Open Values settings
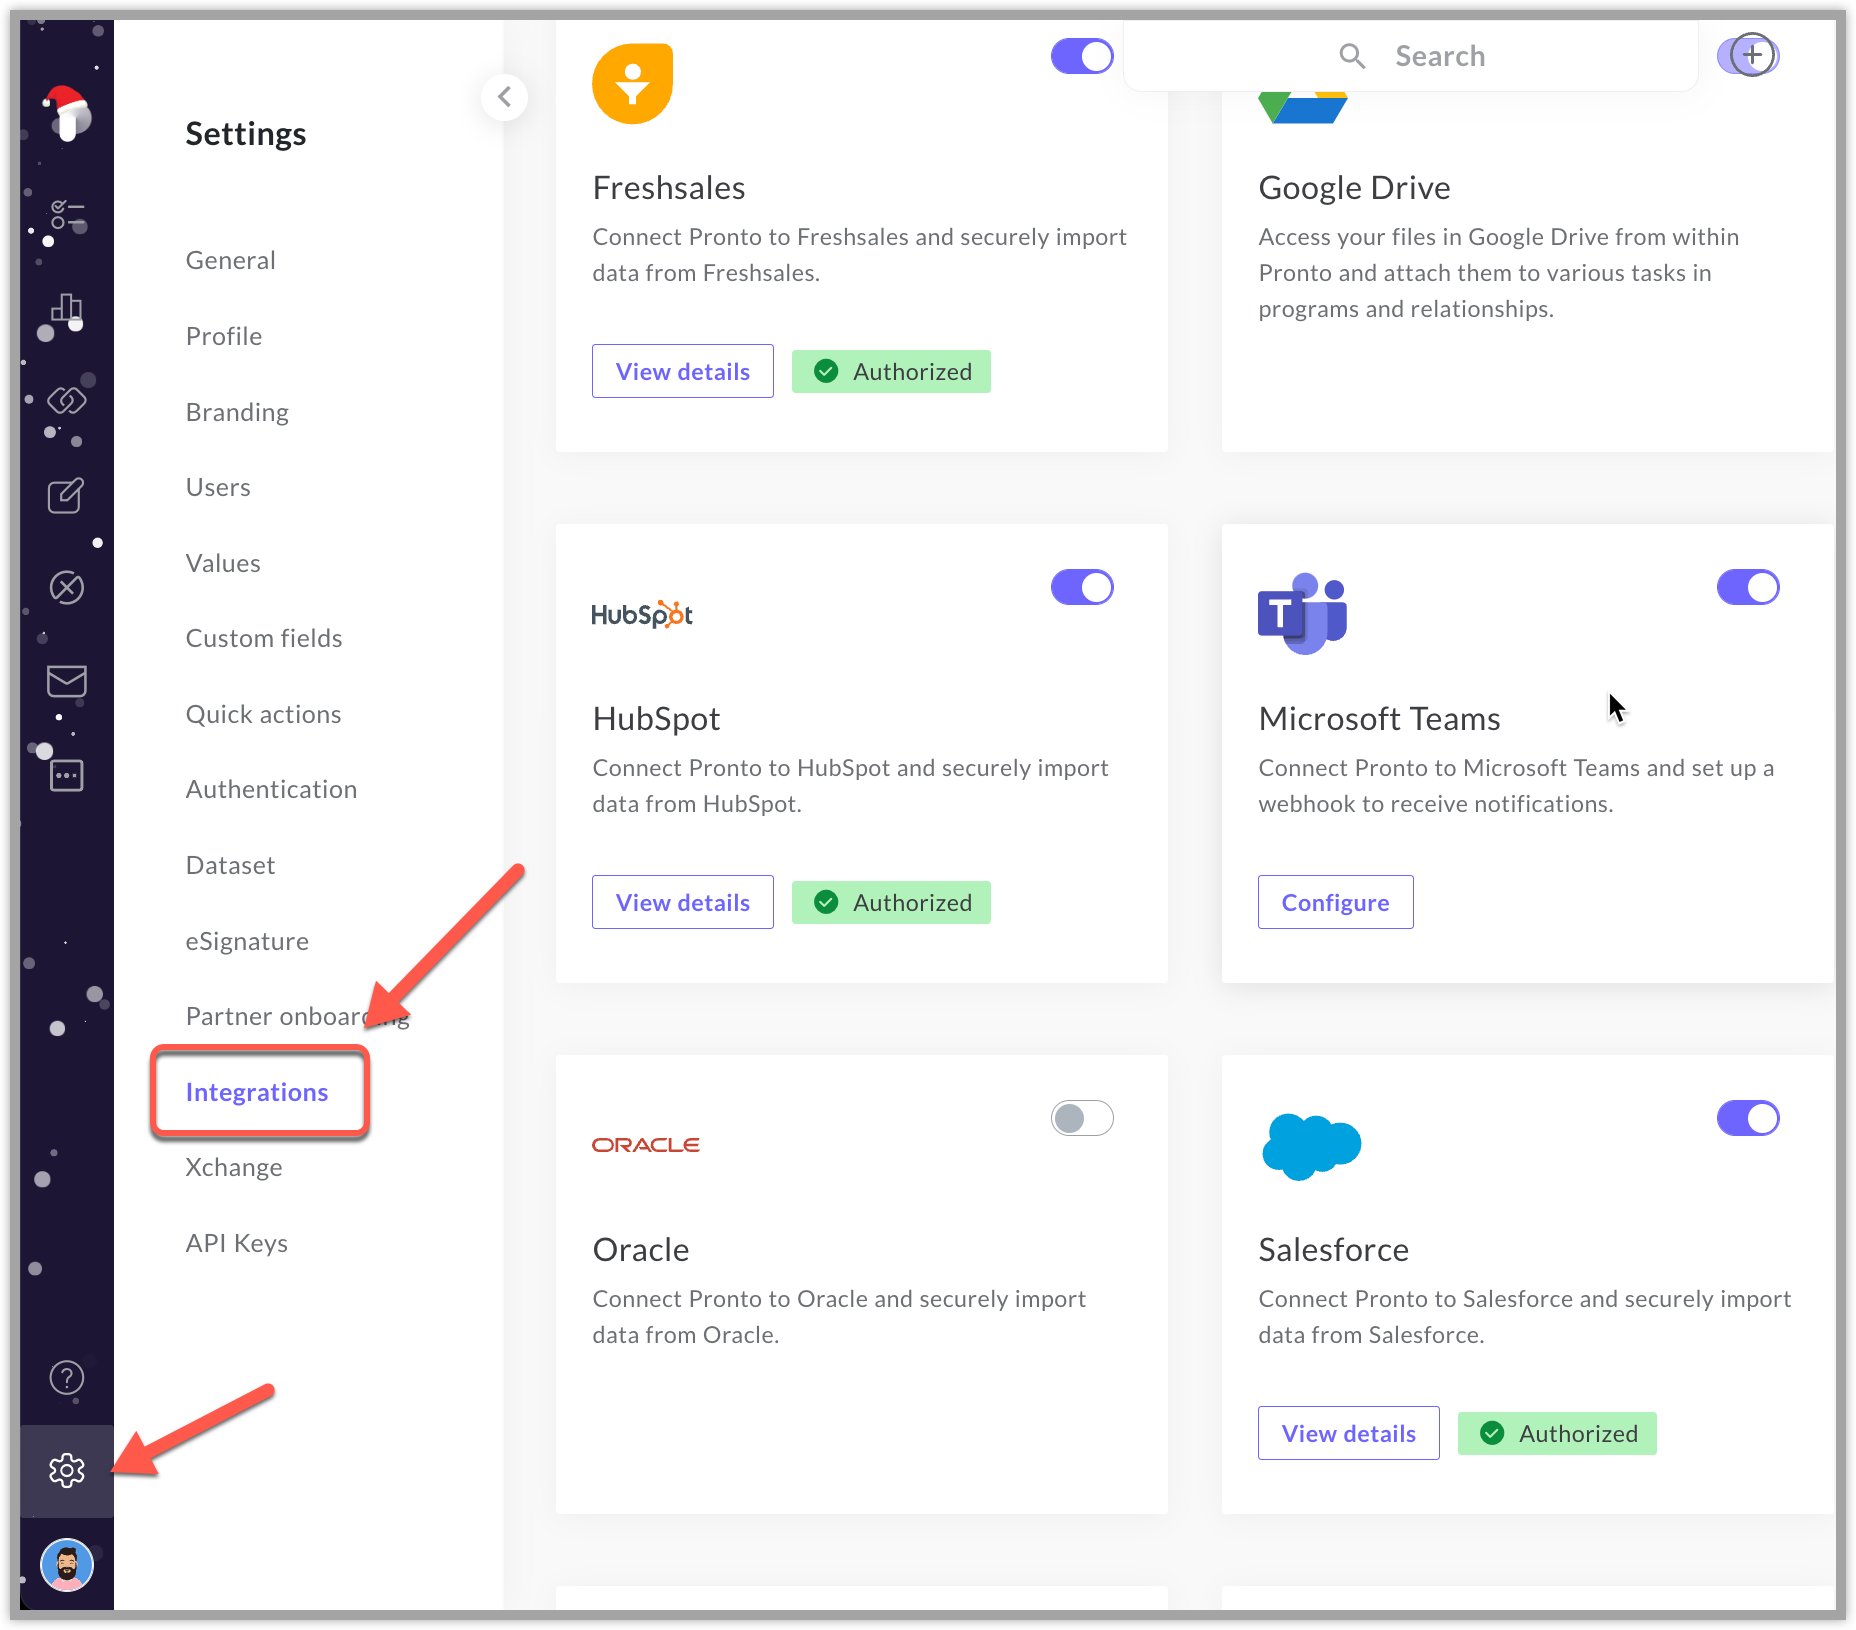Screen dimensions: 1856x1630 223,563
